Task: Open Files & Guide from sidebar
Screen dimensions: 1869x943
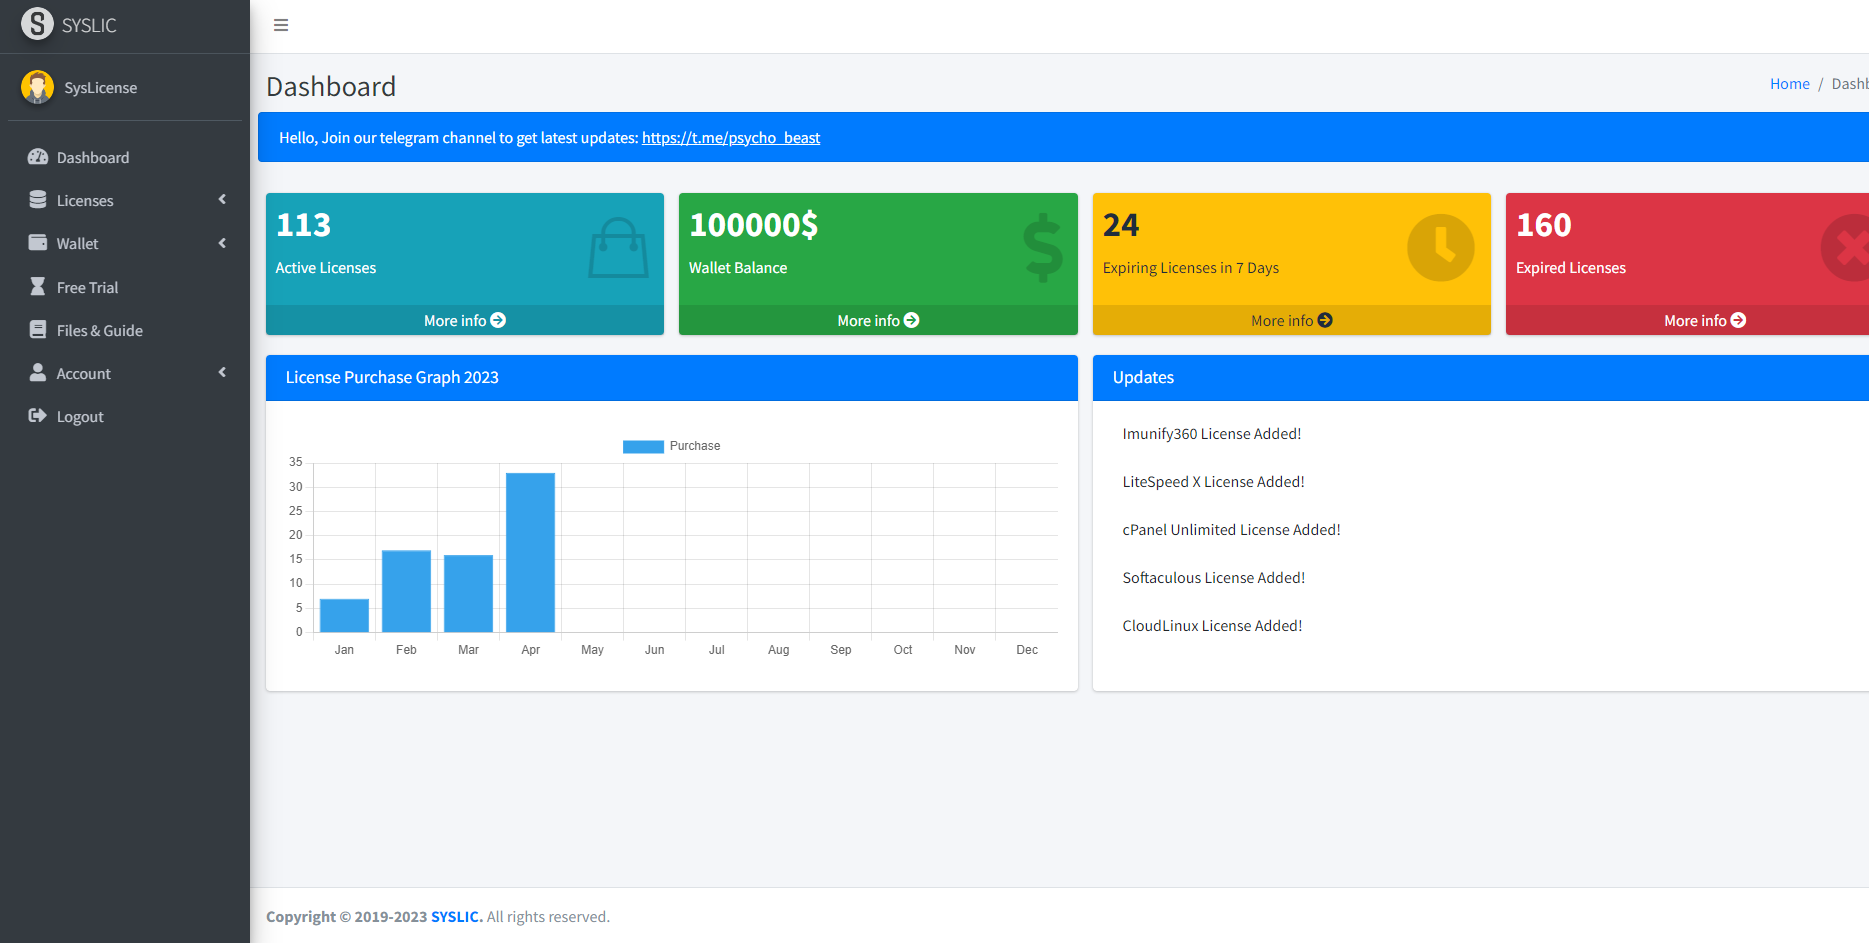Action: [x=99, y=330]
